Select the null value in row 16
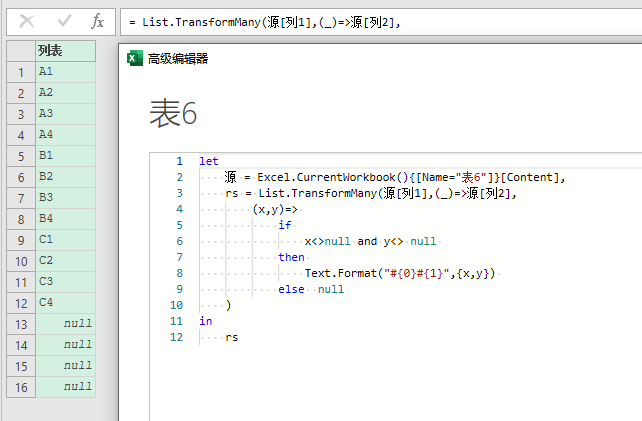This screenshot has height=421, width=642. [x=66, y=387]
